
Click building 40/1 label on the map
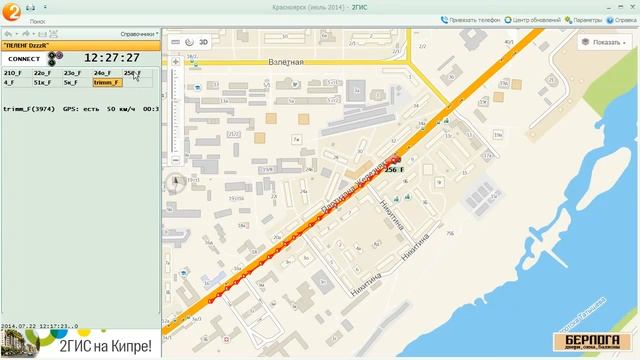tap(509, 42)
